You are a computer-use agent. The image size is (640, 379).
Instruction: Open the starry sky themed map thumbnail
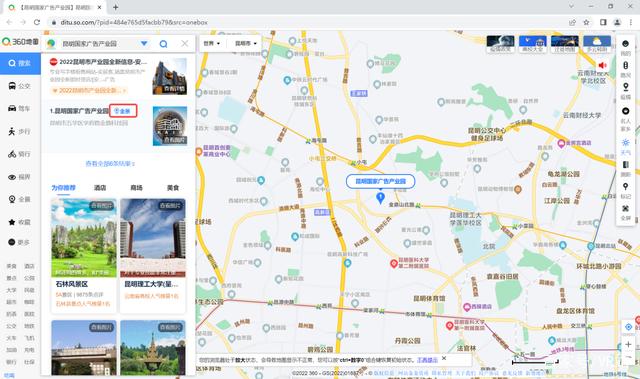(x=500, y=44)
